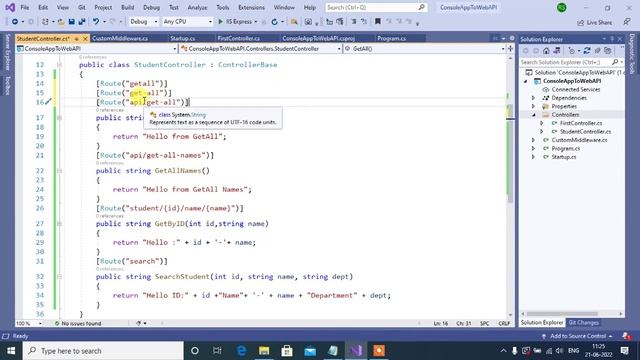Click the Refresh browser link icon
Screen dimensions: 640x360
pos(274,22)
